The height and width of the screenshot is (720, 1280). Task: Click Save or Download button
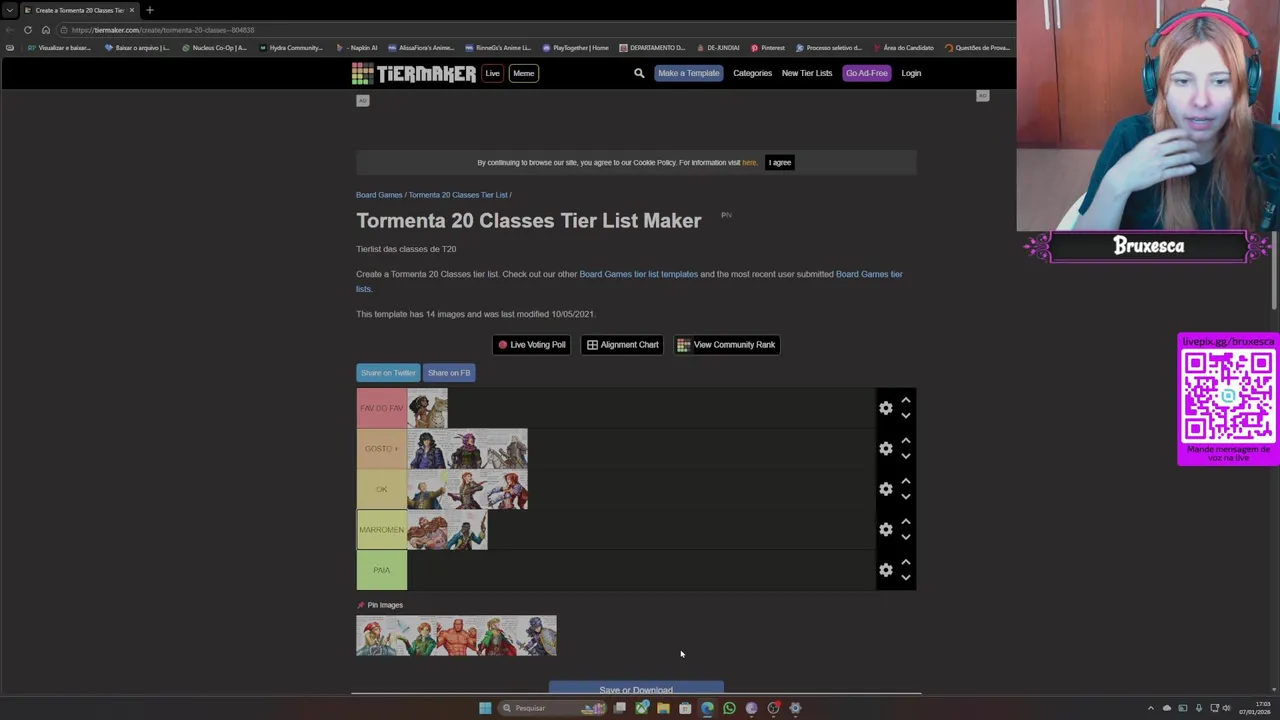click(x=636, y=689)
